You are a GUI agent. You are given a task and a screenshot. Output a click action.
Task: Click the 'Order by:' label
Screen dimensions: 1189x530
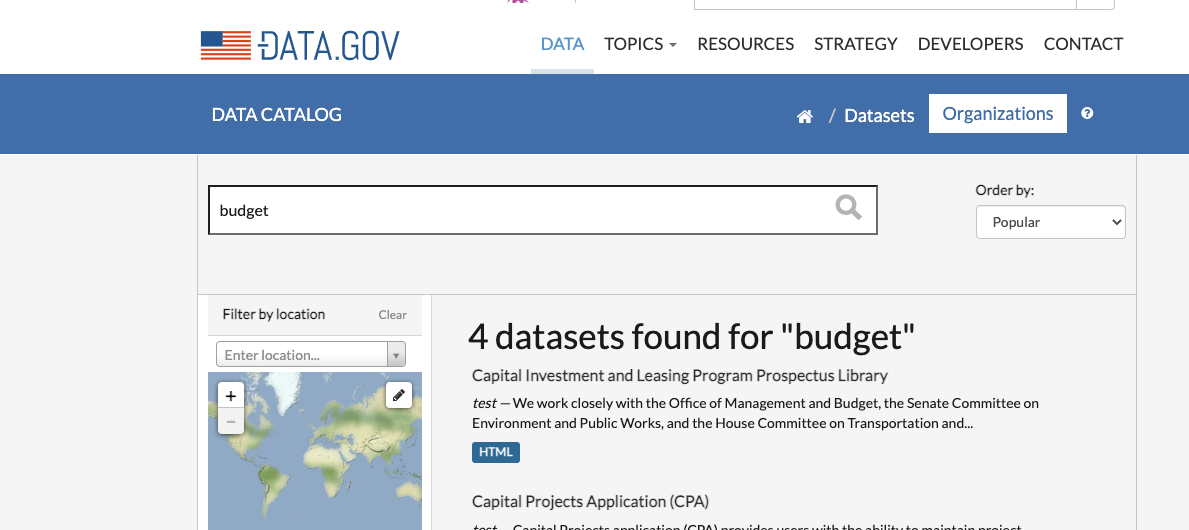click(1005, 190)
